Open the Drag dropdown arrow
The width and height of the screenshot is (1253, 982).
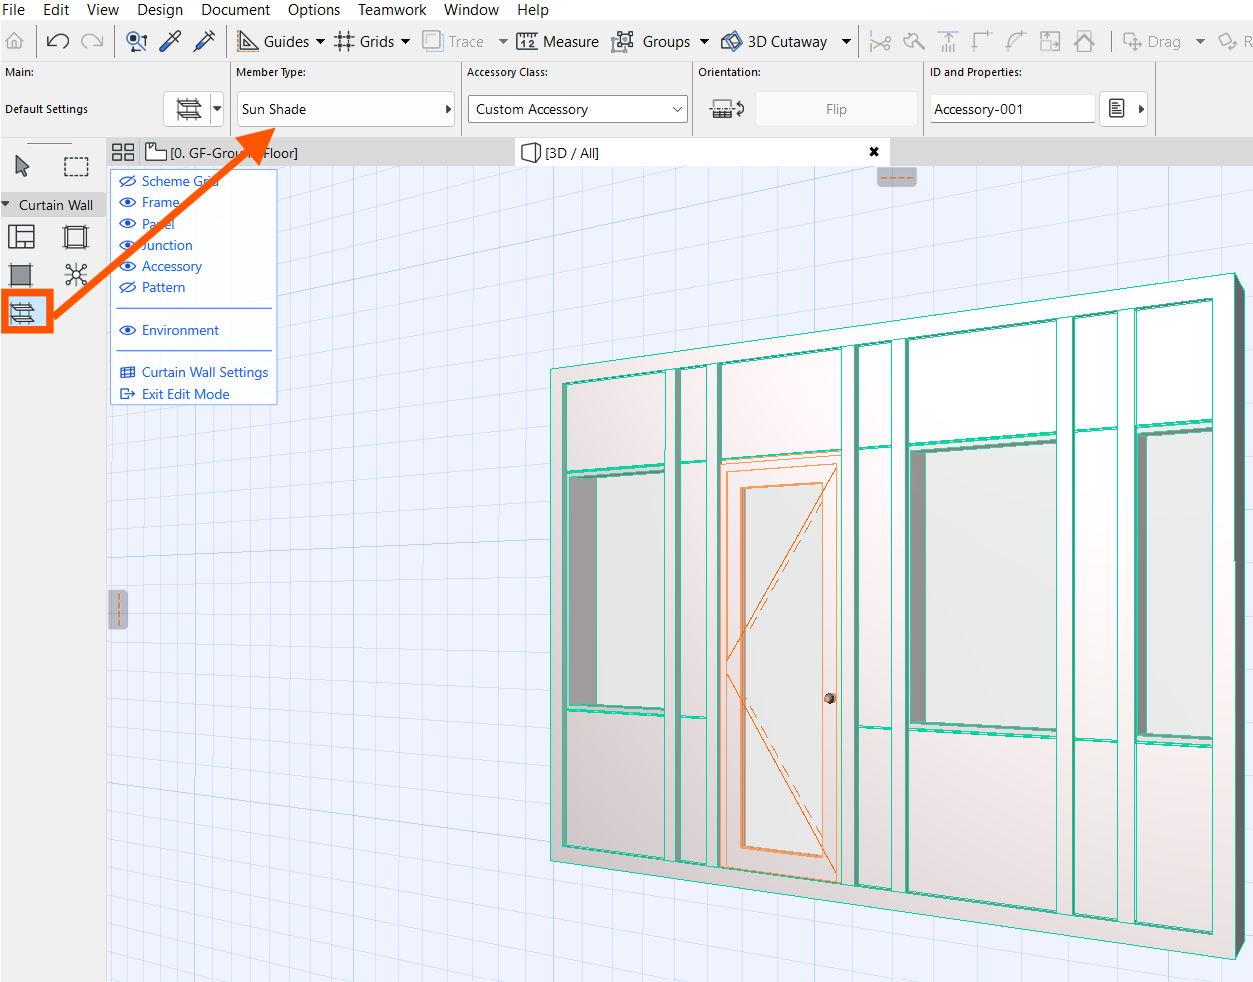click(x=1200, y=42)
